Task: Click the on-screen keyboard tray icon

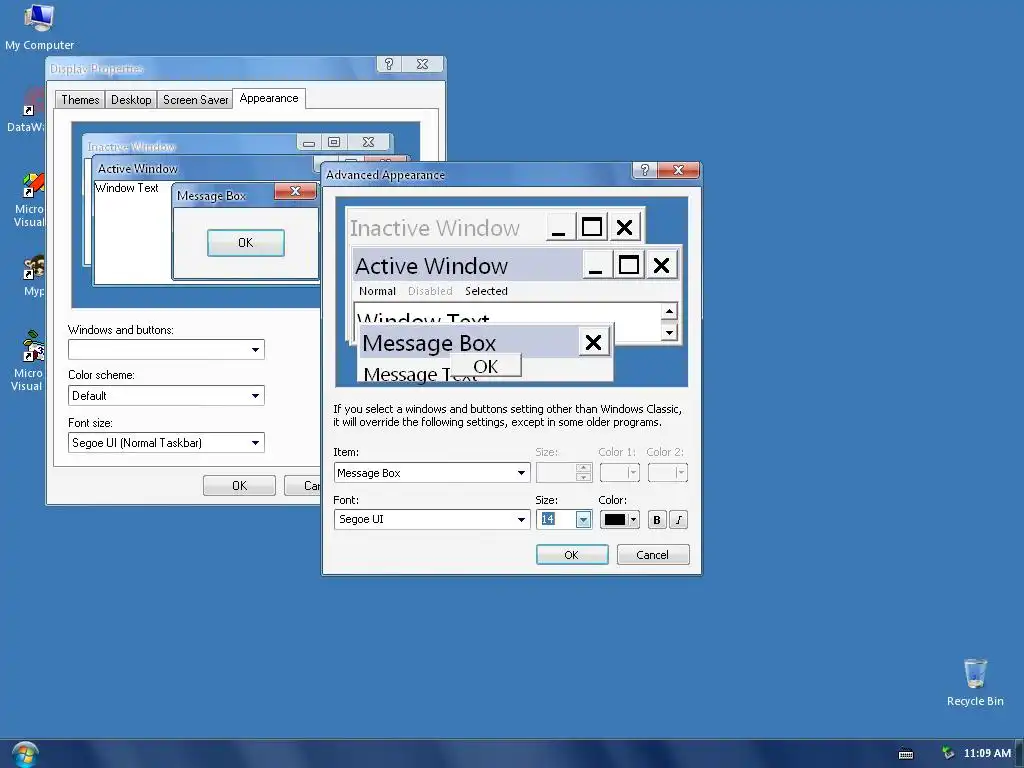Action: point(906,754)
